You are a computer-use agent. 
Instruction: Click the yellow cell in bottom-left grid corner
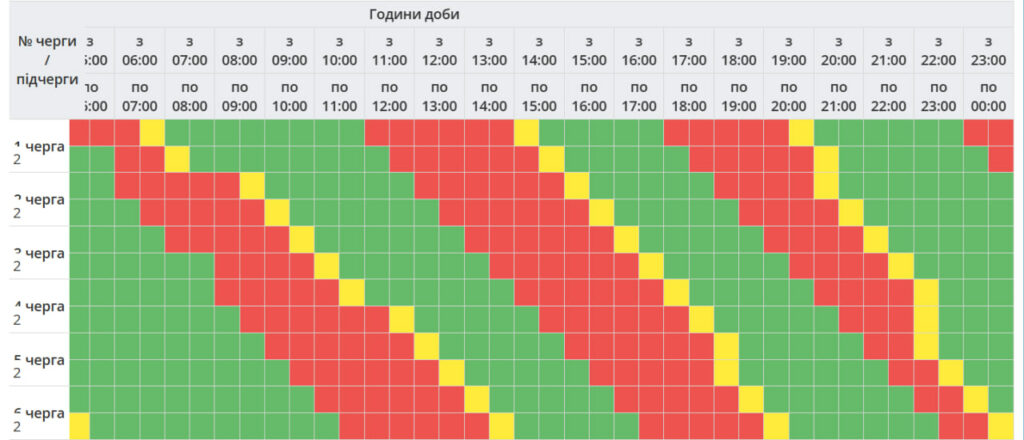coord(78,425)
